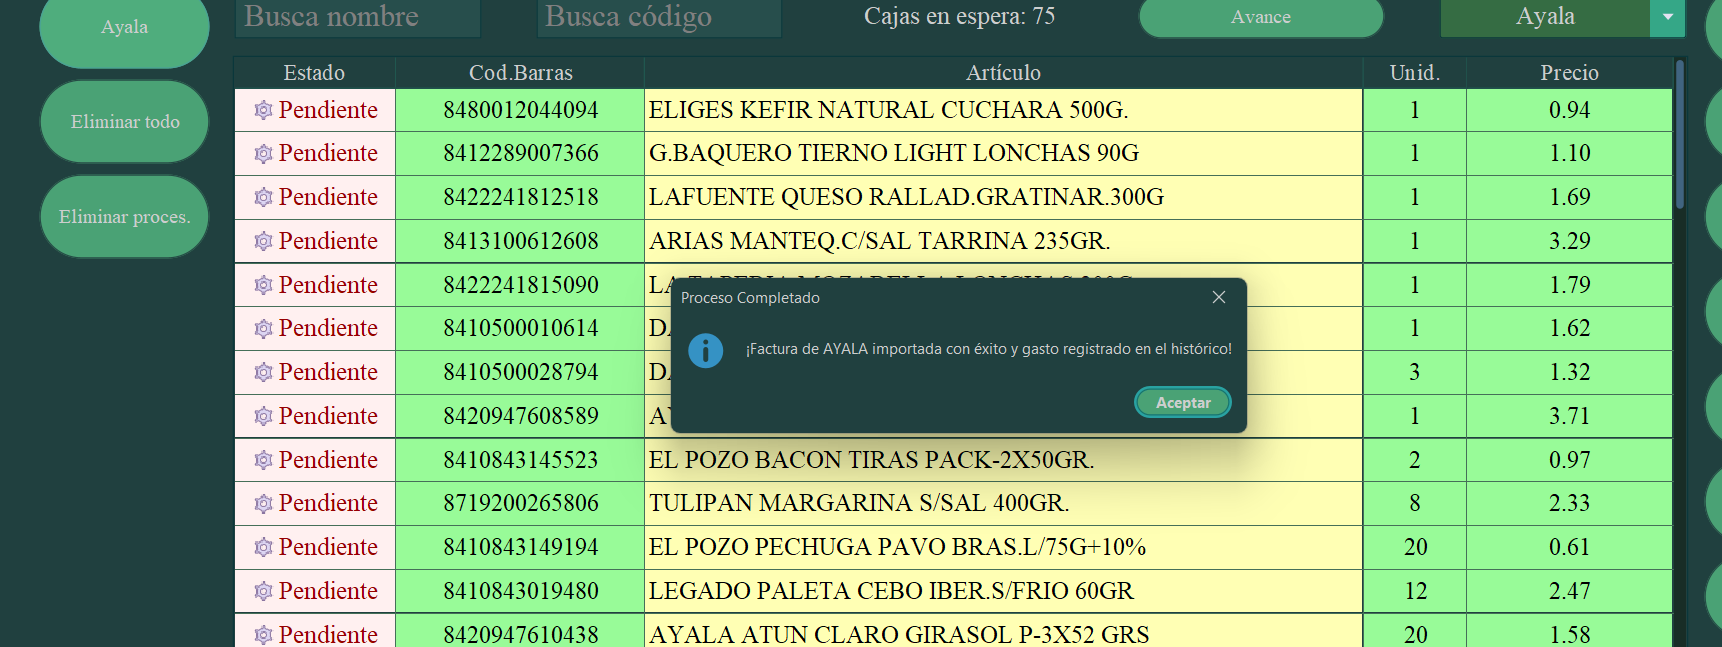Click barcode cell 8422241815090

point(520,285)
